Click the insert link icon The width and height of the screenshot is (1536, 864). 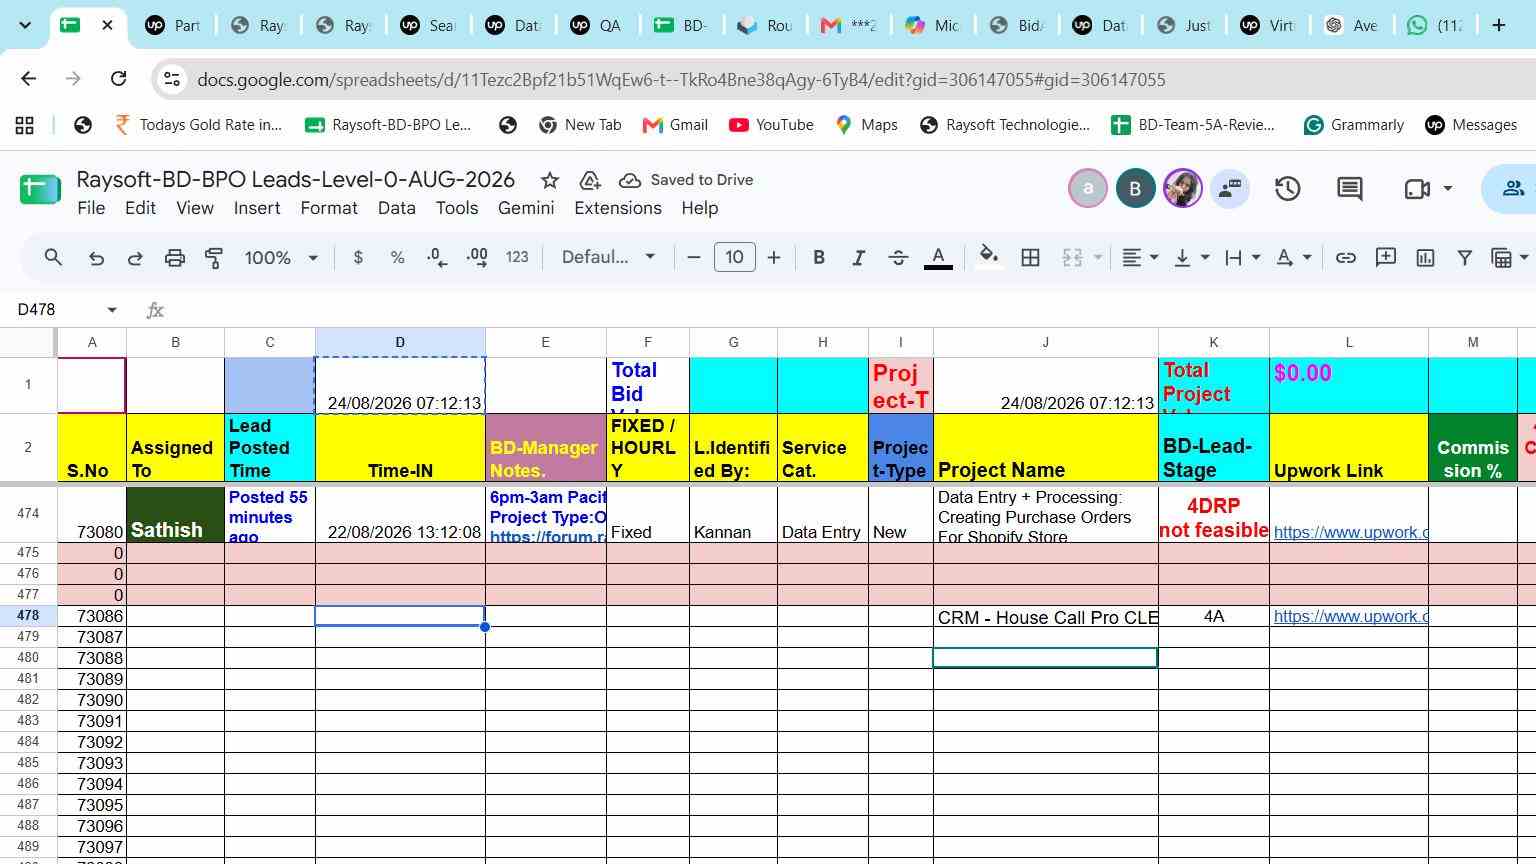(x=1346, y=257)
